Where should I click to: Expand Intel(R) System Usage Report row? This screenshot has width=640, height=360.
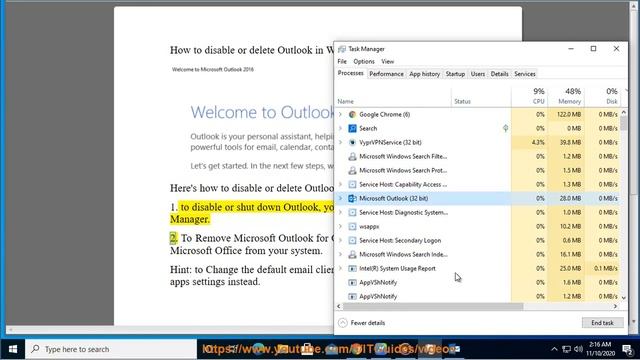[340, 268]
